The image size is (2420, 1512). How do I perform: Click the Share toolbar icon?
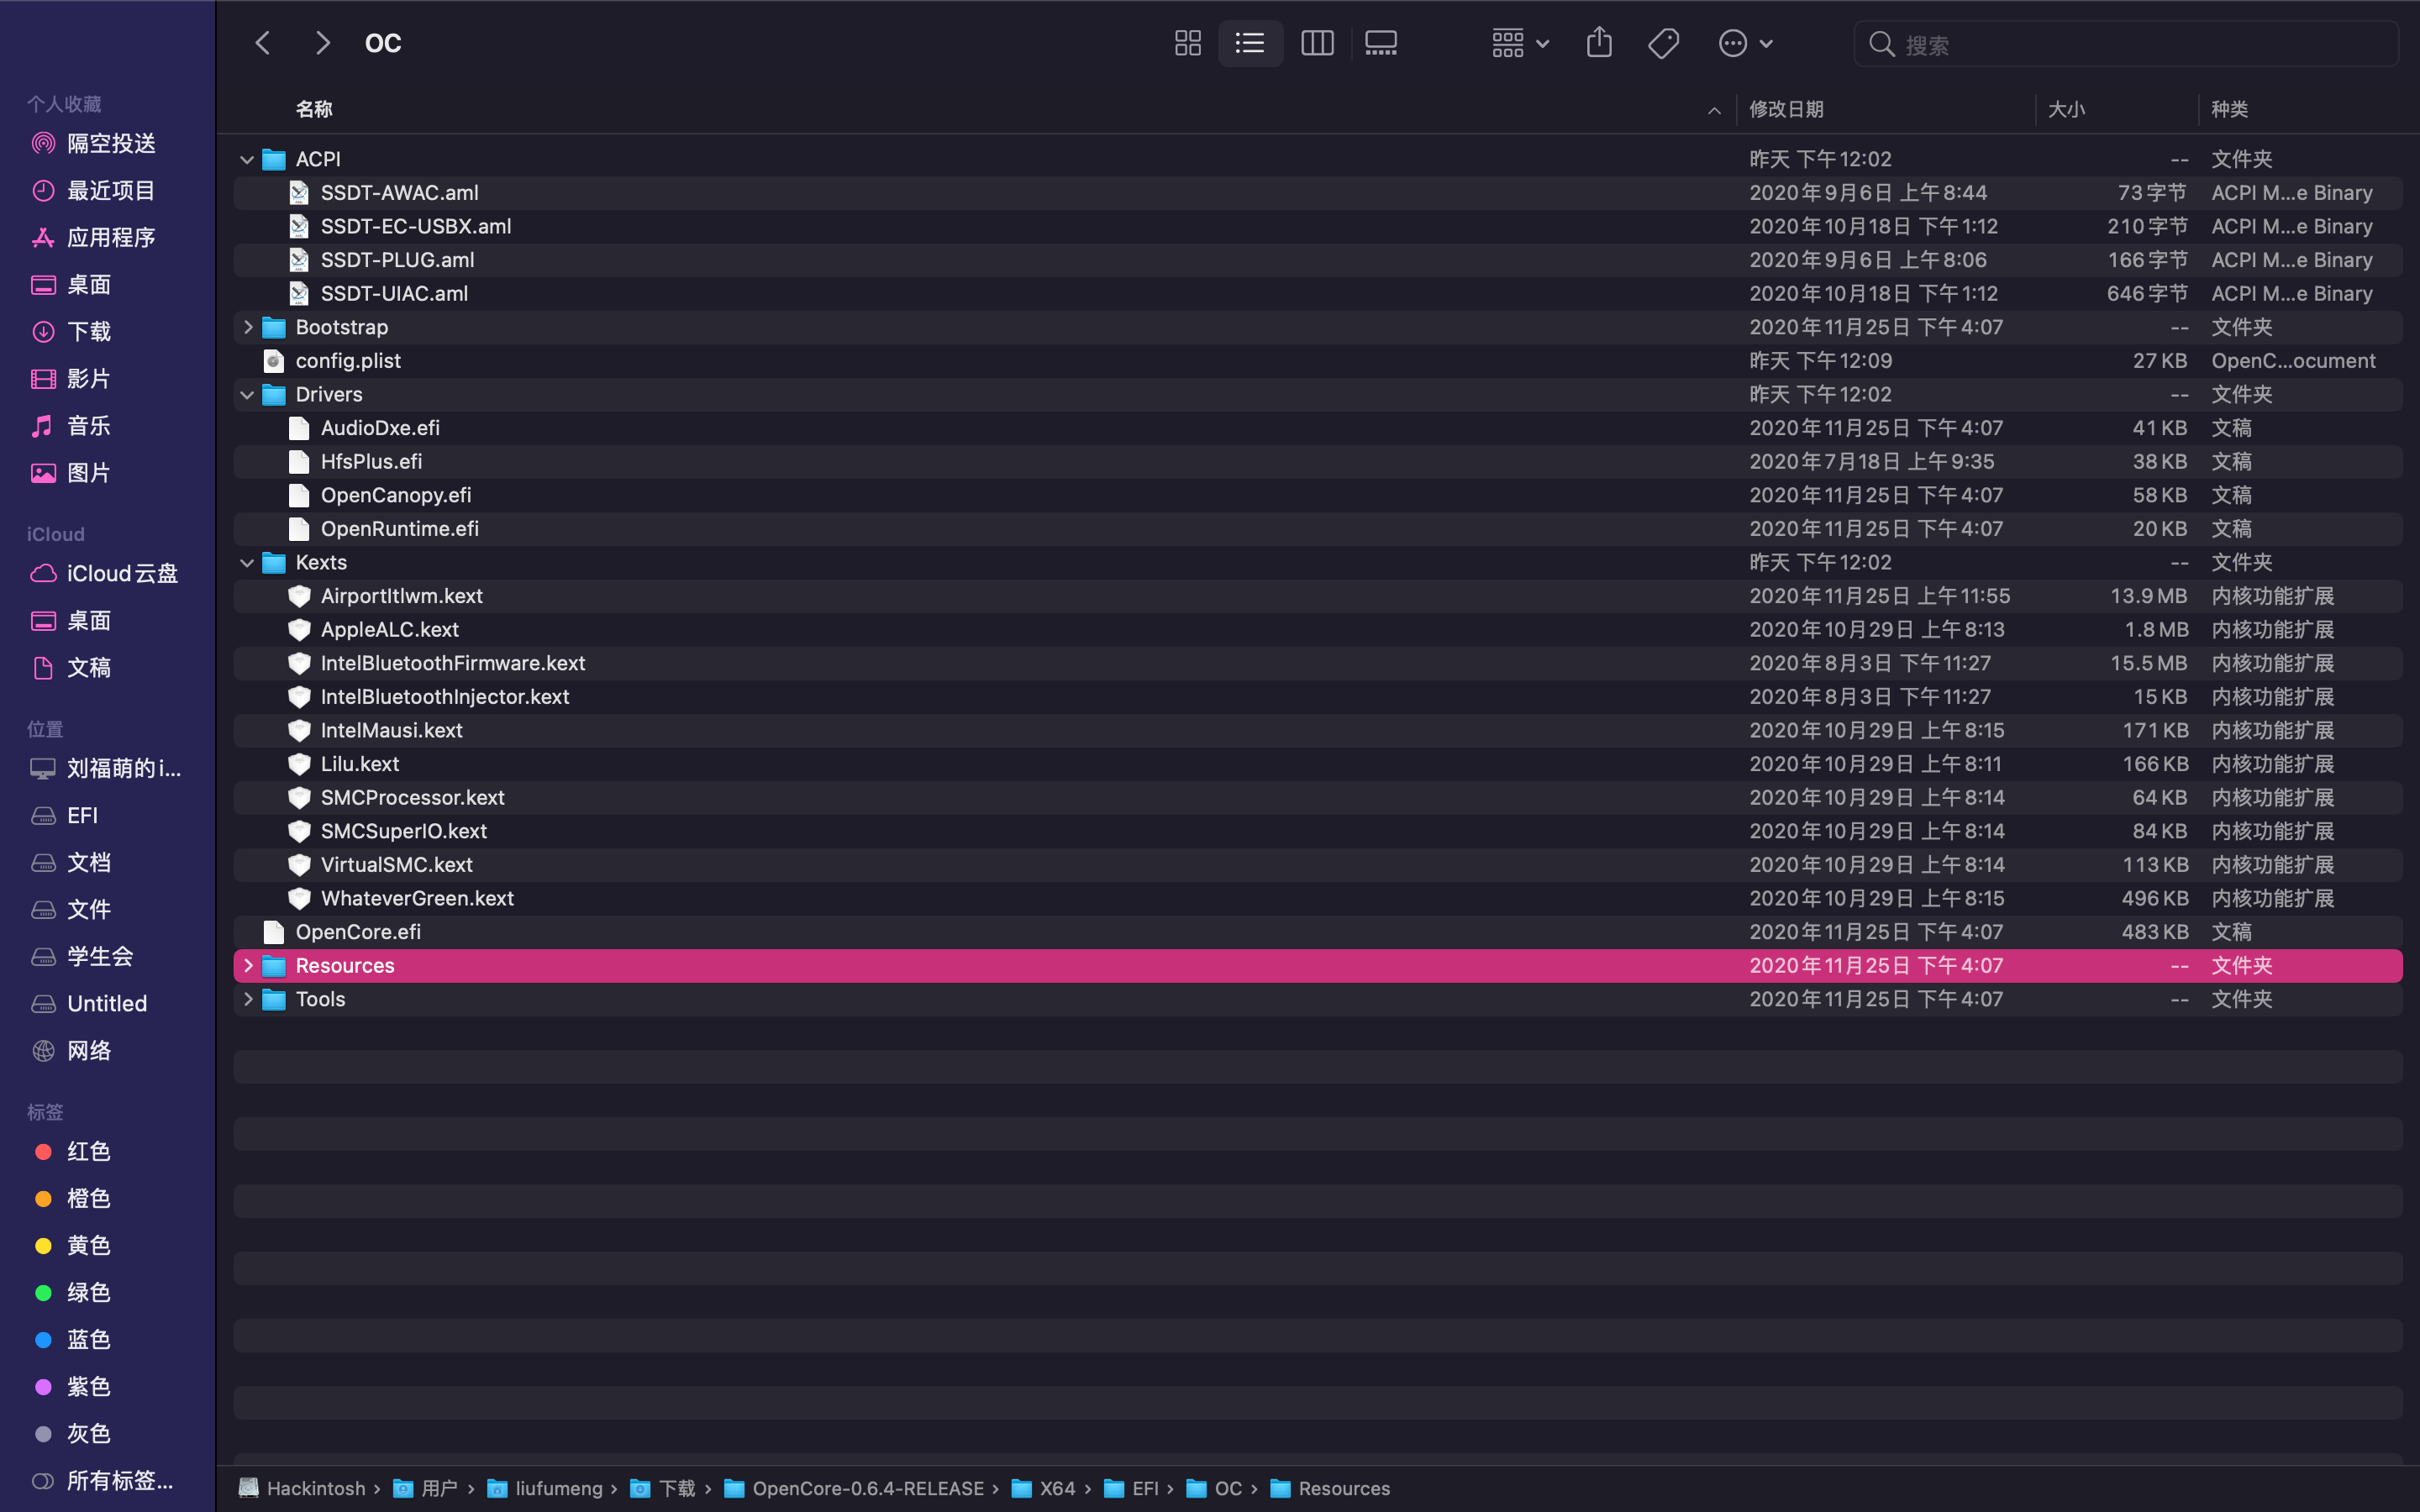(x=1599, y=43)
